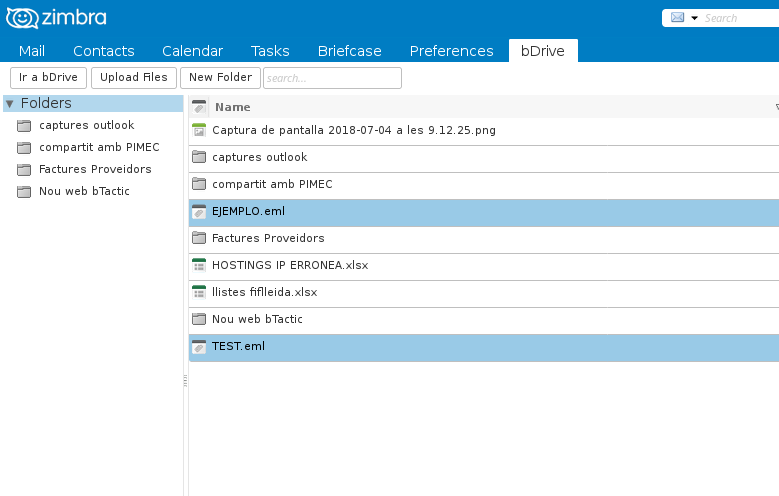Click the file type column header icon

[x=198, y=107]
